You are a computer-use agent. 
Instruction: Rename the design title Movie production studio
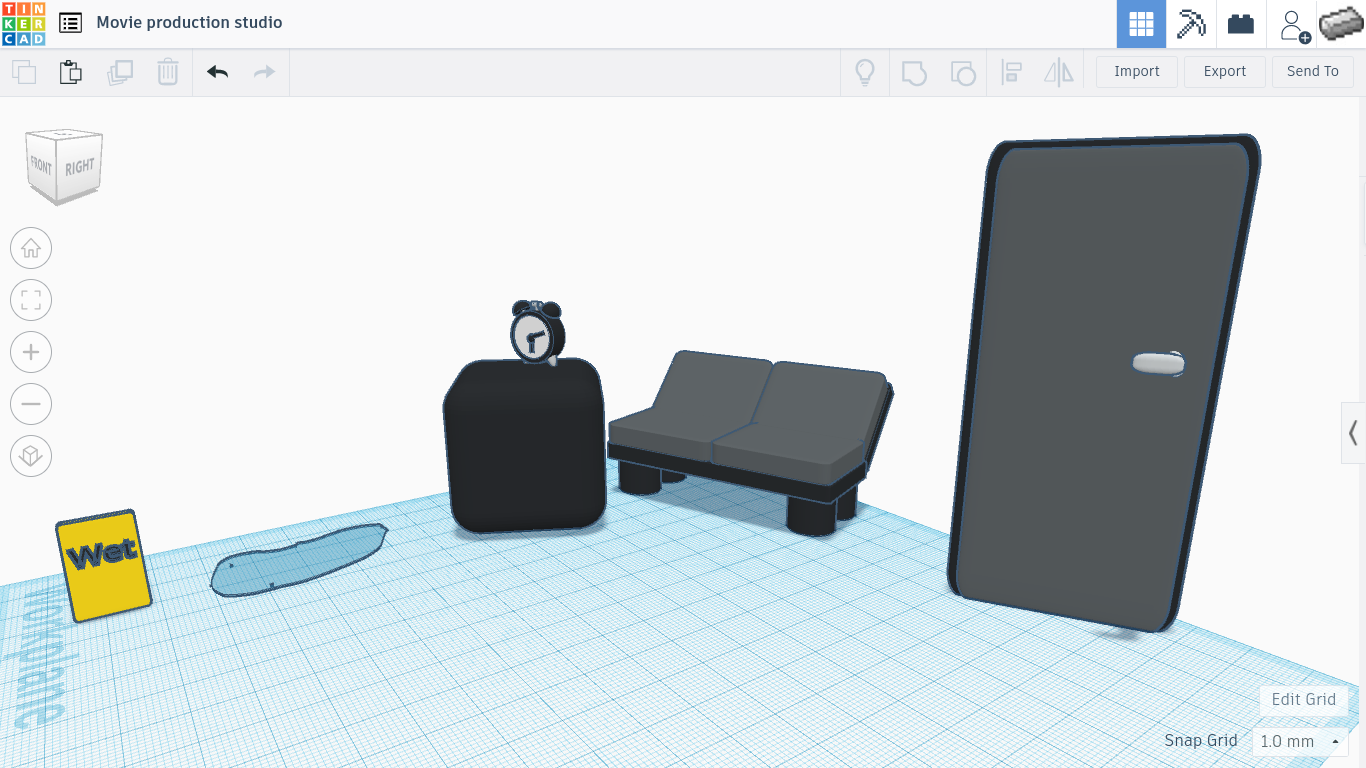tap(189, 22)
